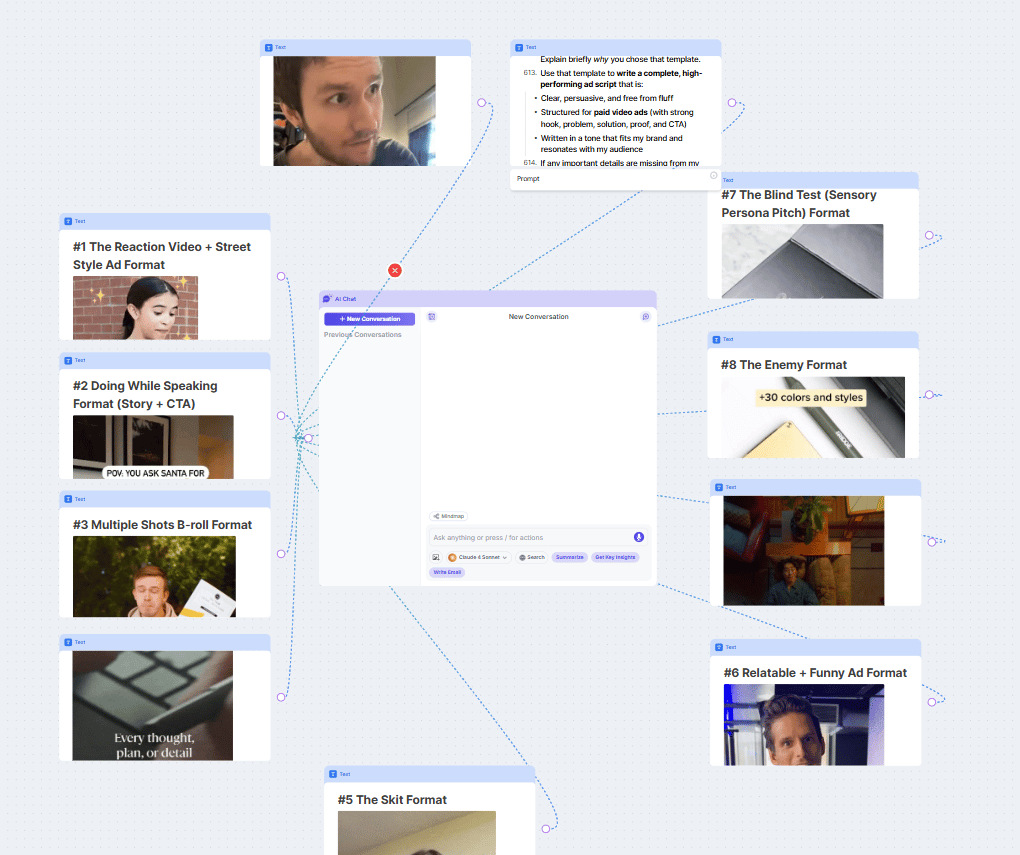The height and width of the screenshot is (855, 1020).
Task: Click Text icon on Every thought card
Action: (68, 642)
